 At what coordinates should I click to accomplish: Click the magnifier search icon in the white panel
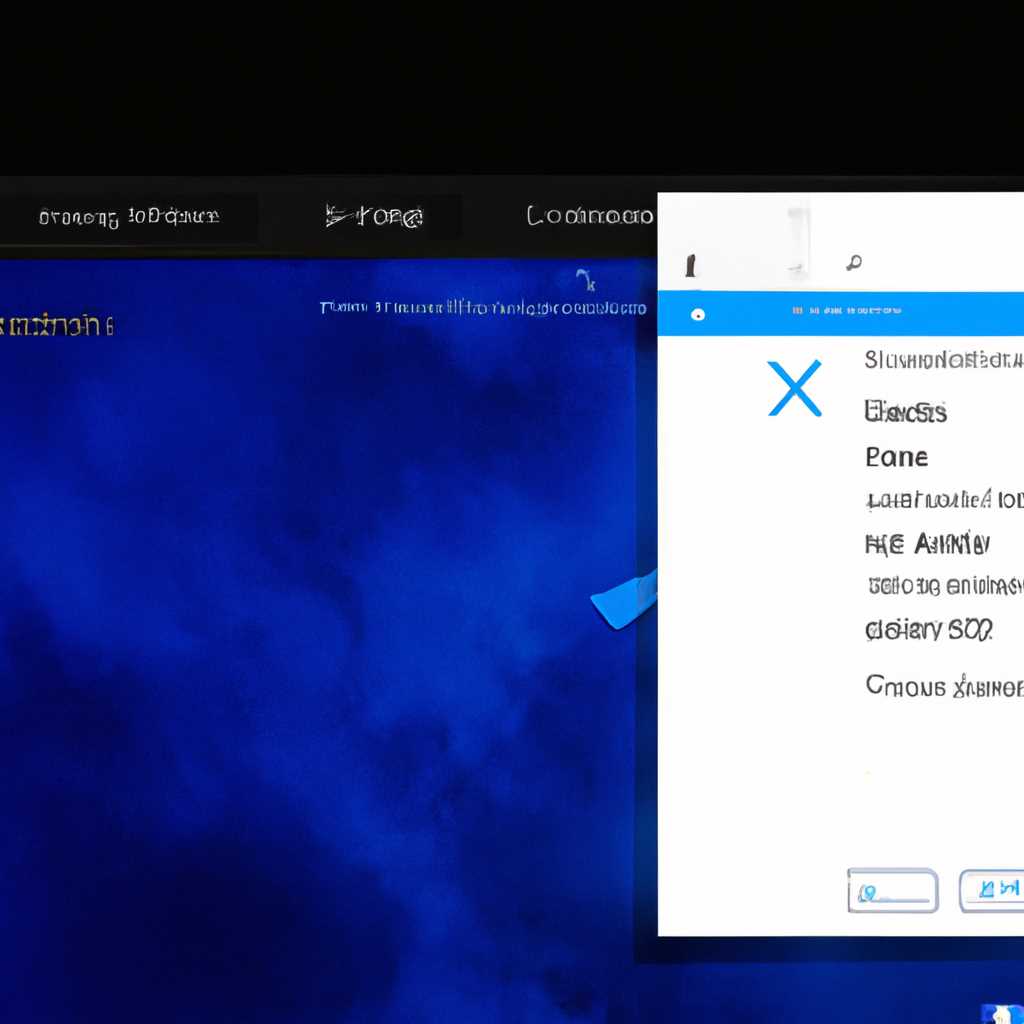(x=854, y=263)
